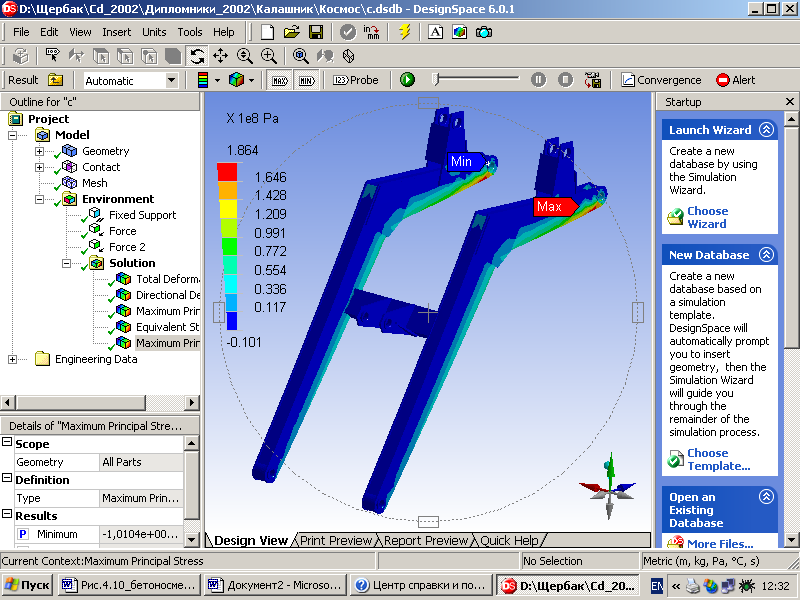Switch to the Report Preview tab
800x600 pixels.
click(x=426, y=541)
